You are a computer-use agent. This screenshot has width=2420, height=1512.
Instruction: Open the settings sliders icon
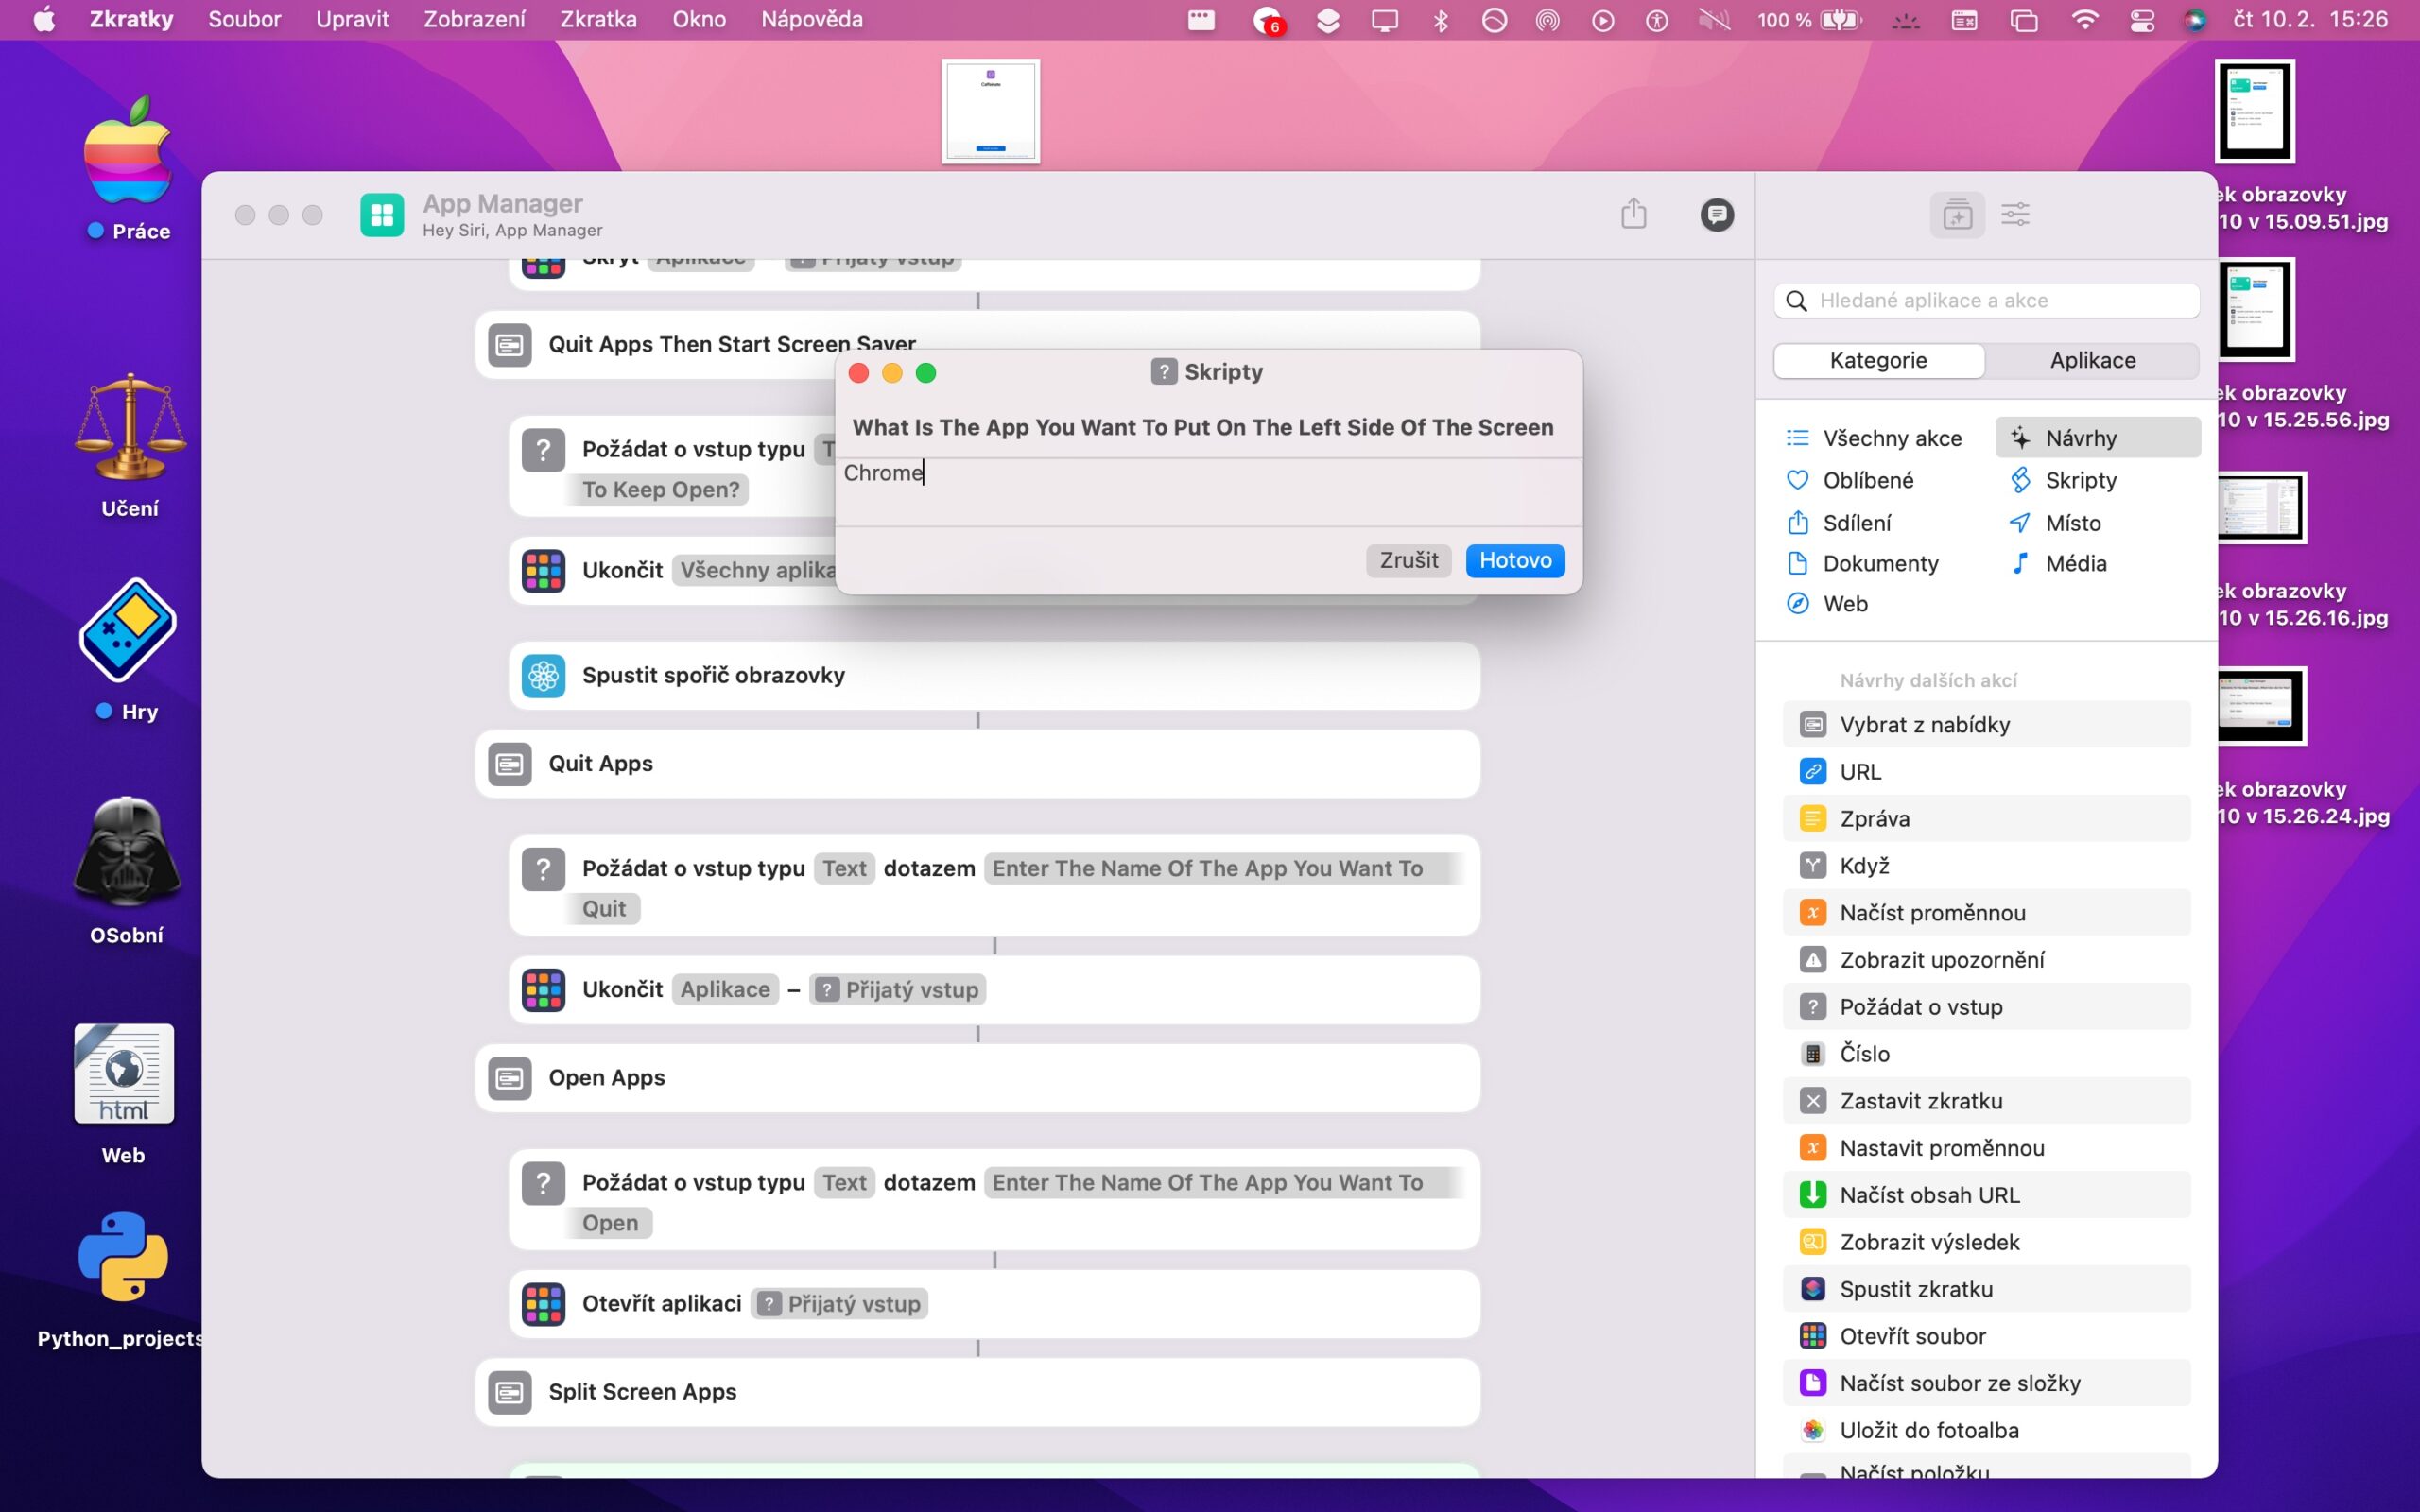2016,214
